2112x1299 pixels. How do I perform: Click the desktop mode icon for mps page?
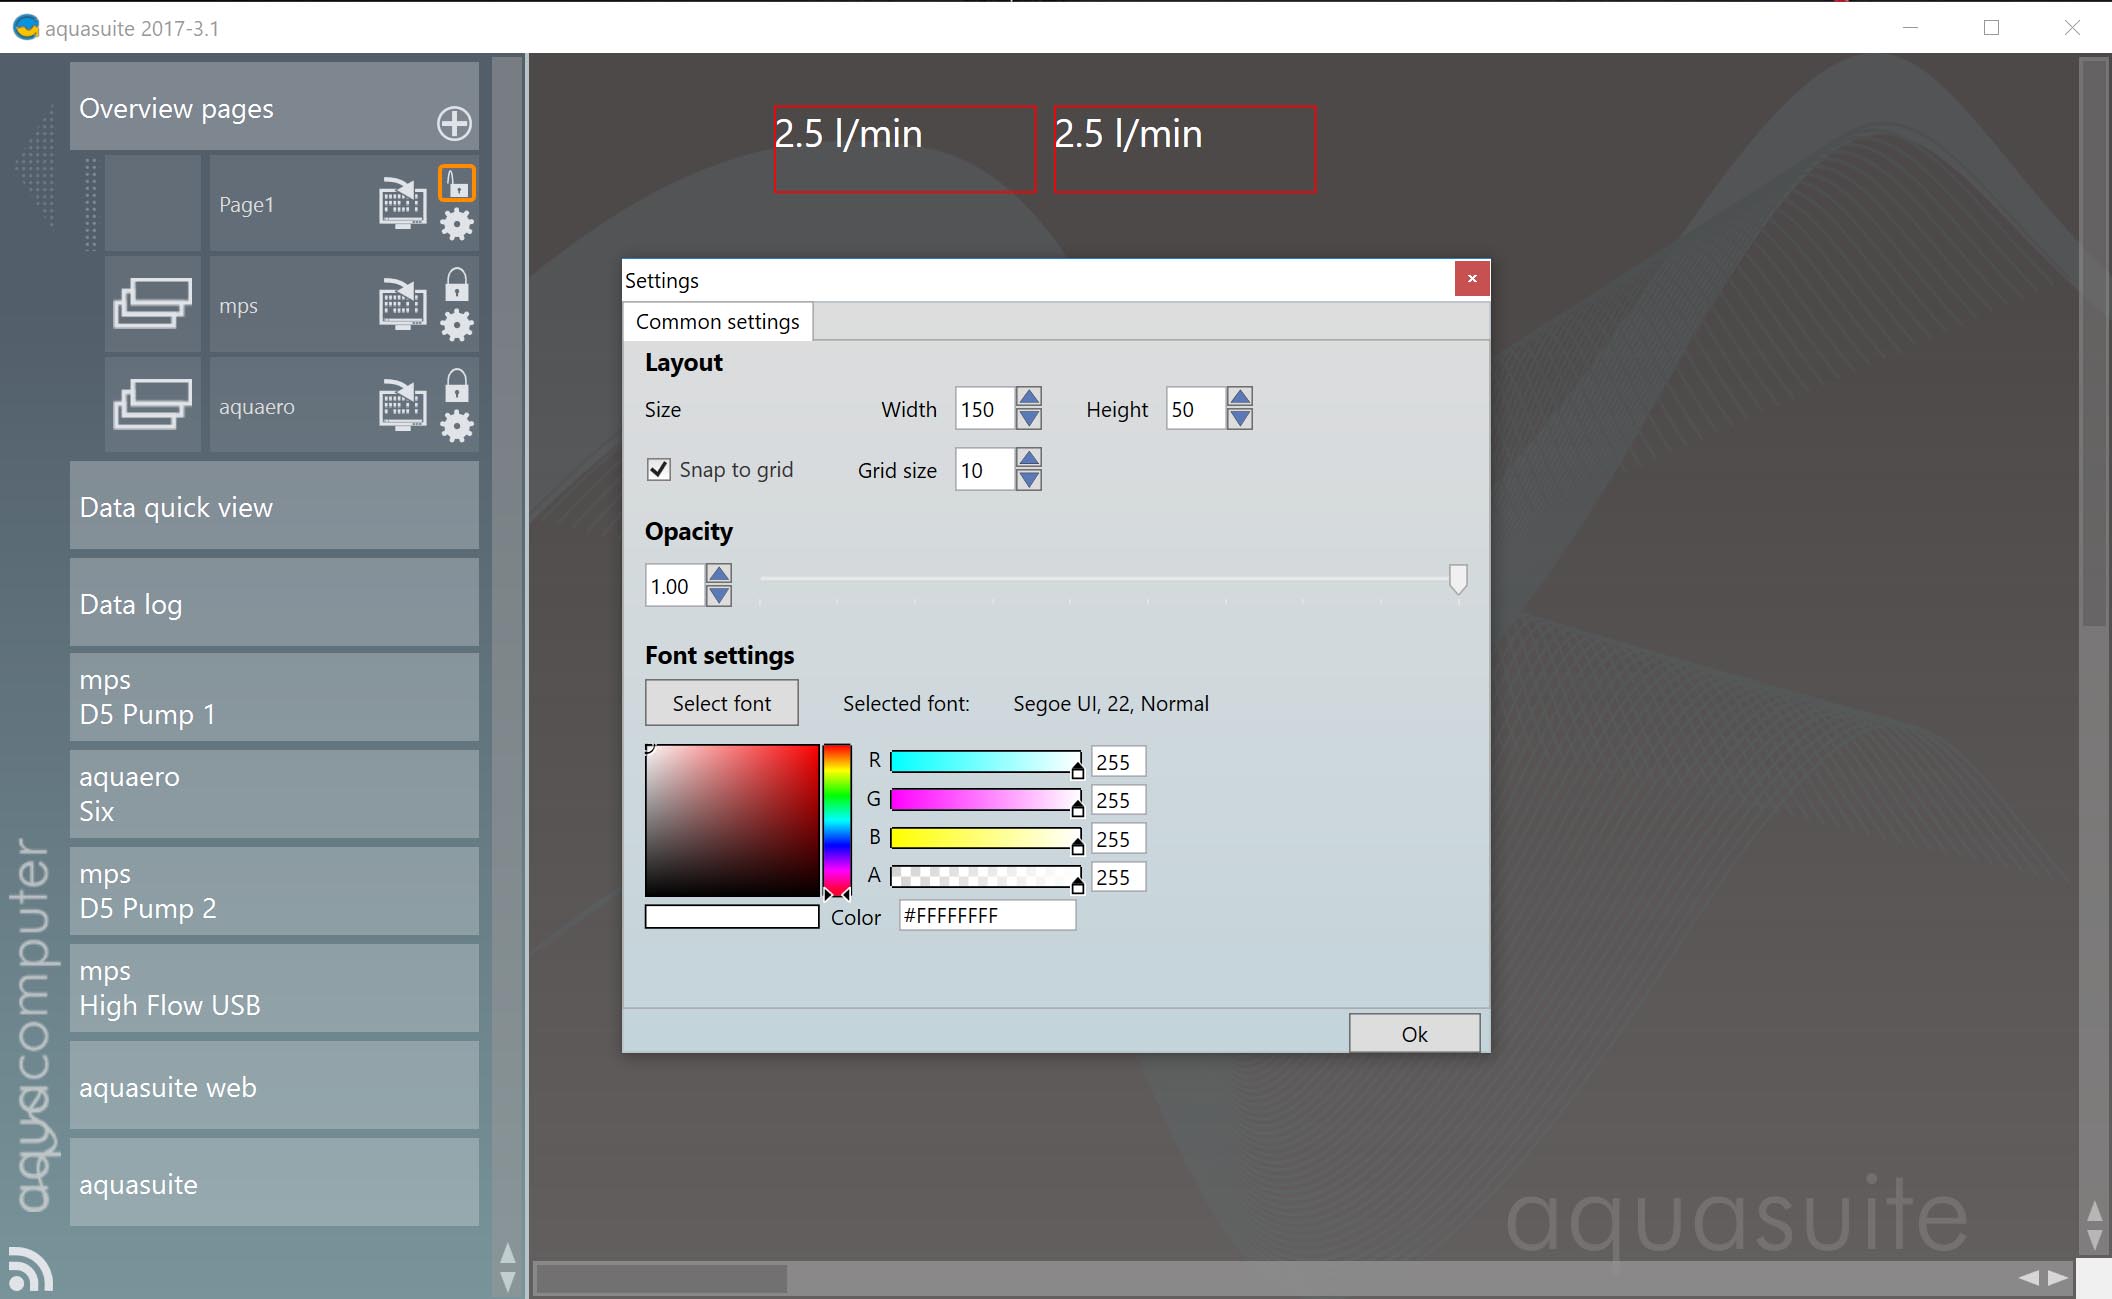[x=402, y=304]
